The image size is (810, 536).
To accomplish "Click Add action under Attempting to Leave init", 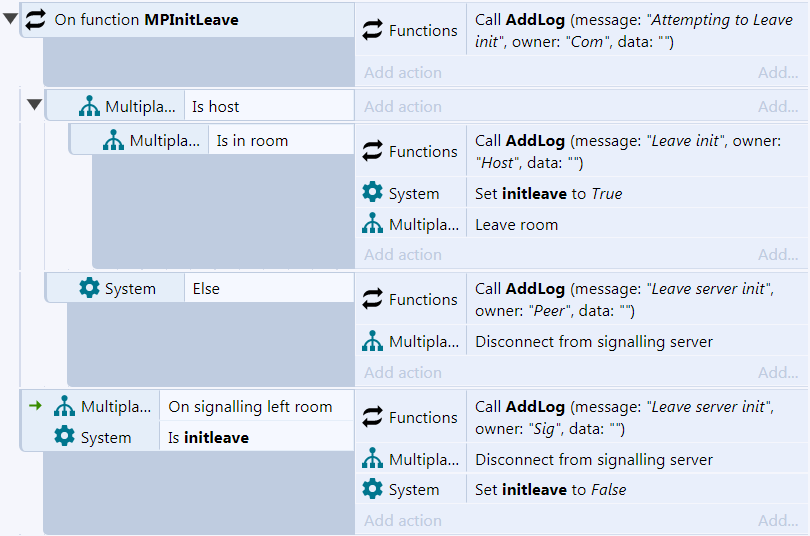I will pyautogui.click(x=403, y=73).
